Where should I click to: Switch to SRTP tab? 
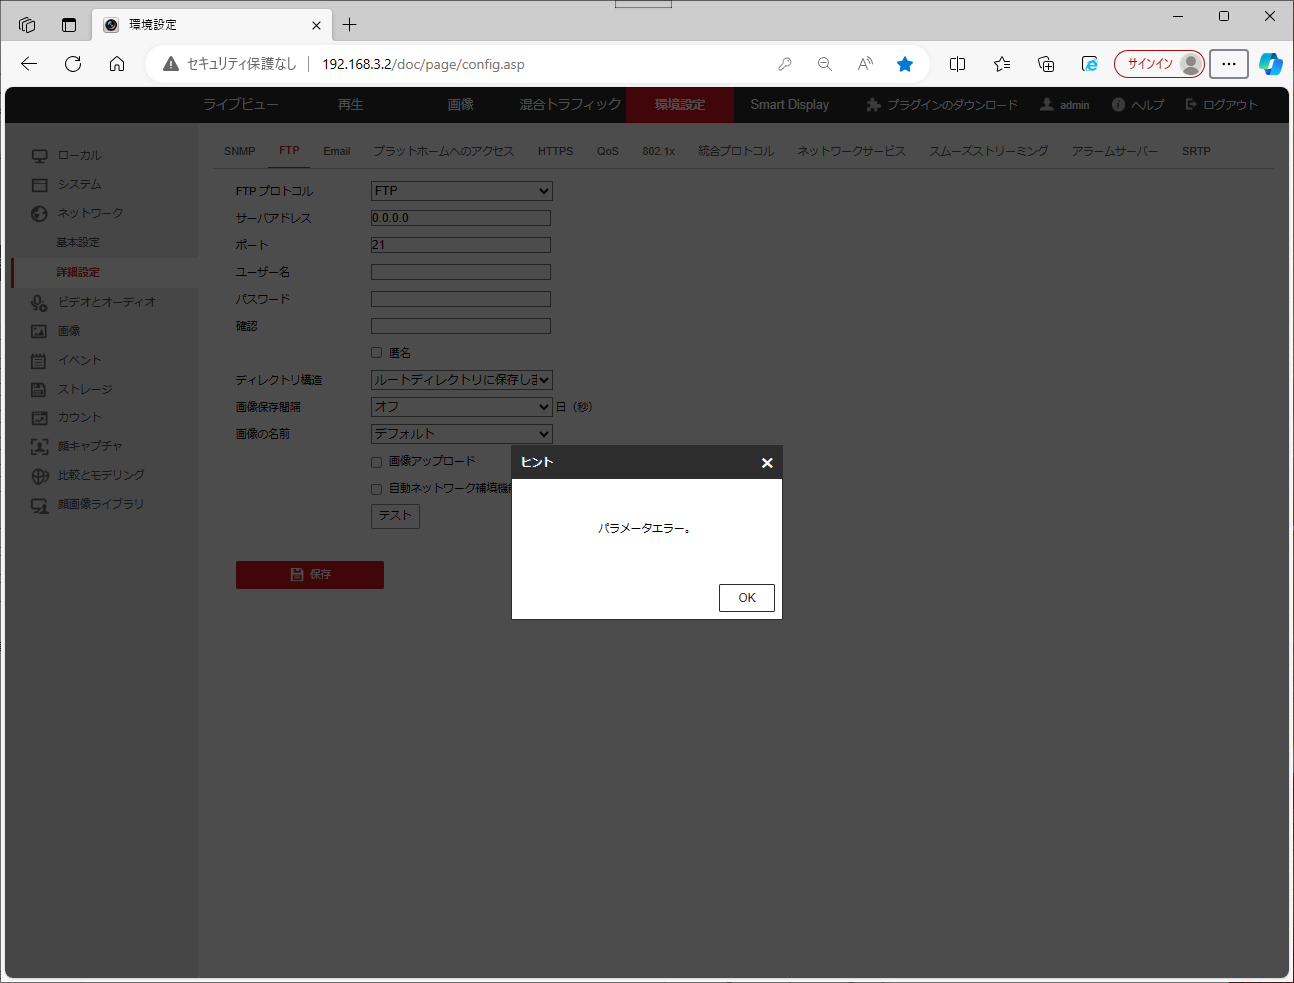[1196, 151]
